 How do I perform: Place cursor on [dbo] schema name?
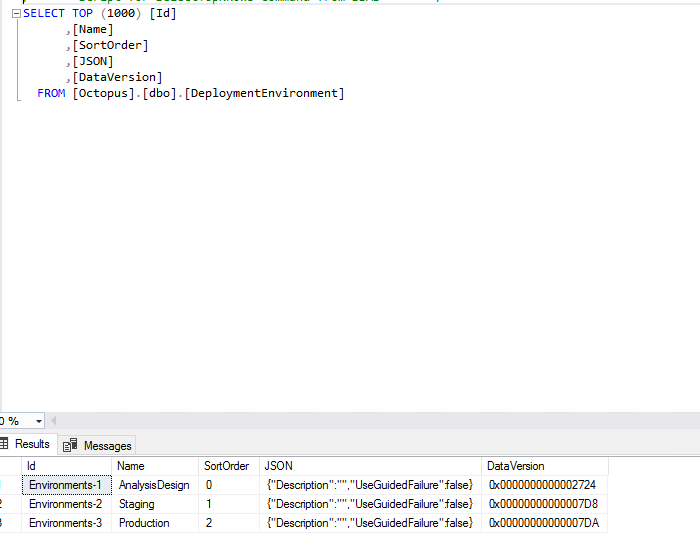point(159,93)
